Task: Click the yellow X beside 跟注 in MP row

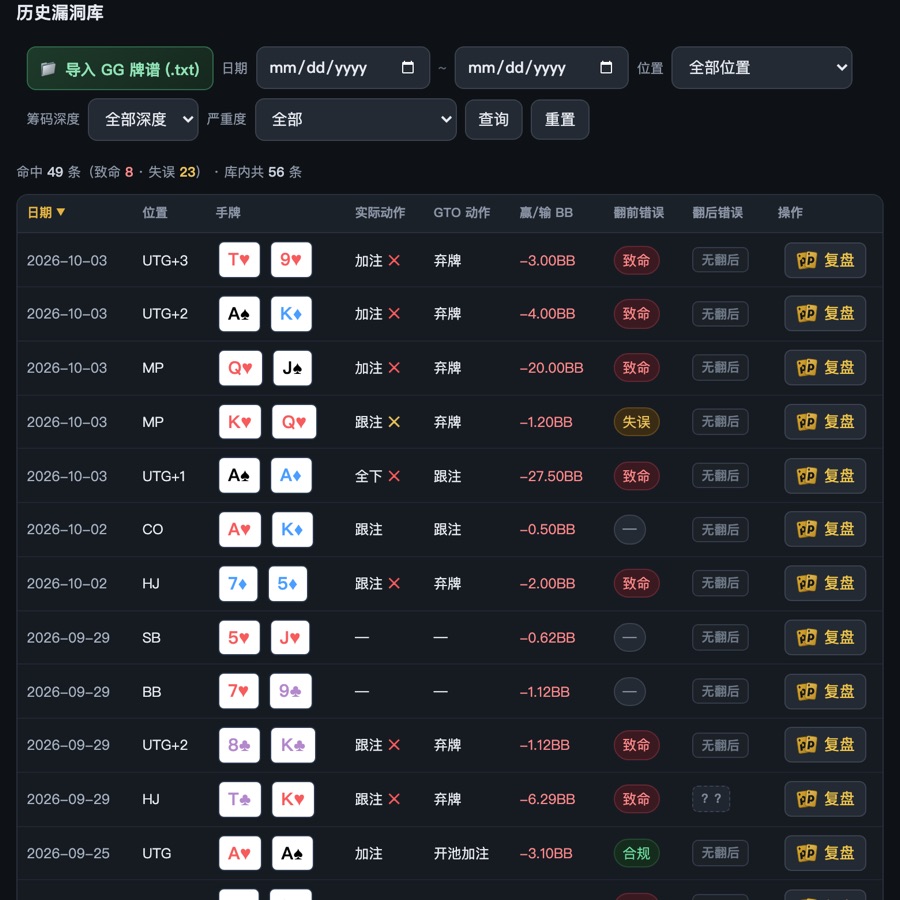Action: point(394,422)
